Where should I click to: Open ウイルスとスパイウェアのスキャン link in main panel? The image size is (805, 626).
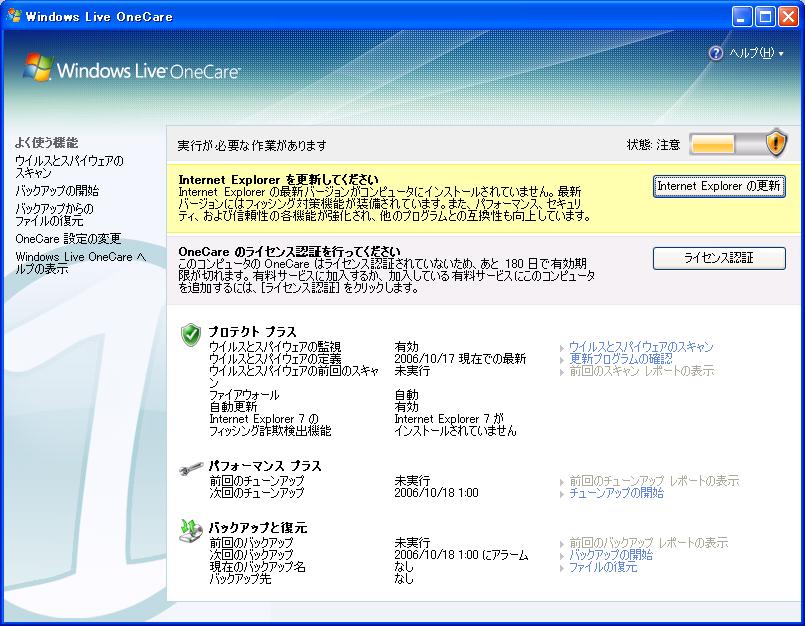click(641, 347)
